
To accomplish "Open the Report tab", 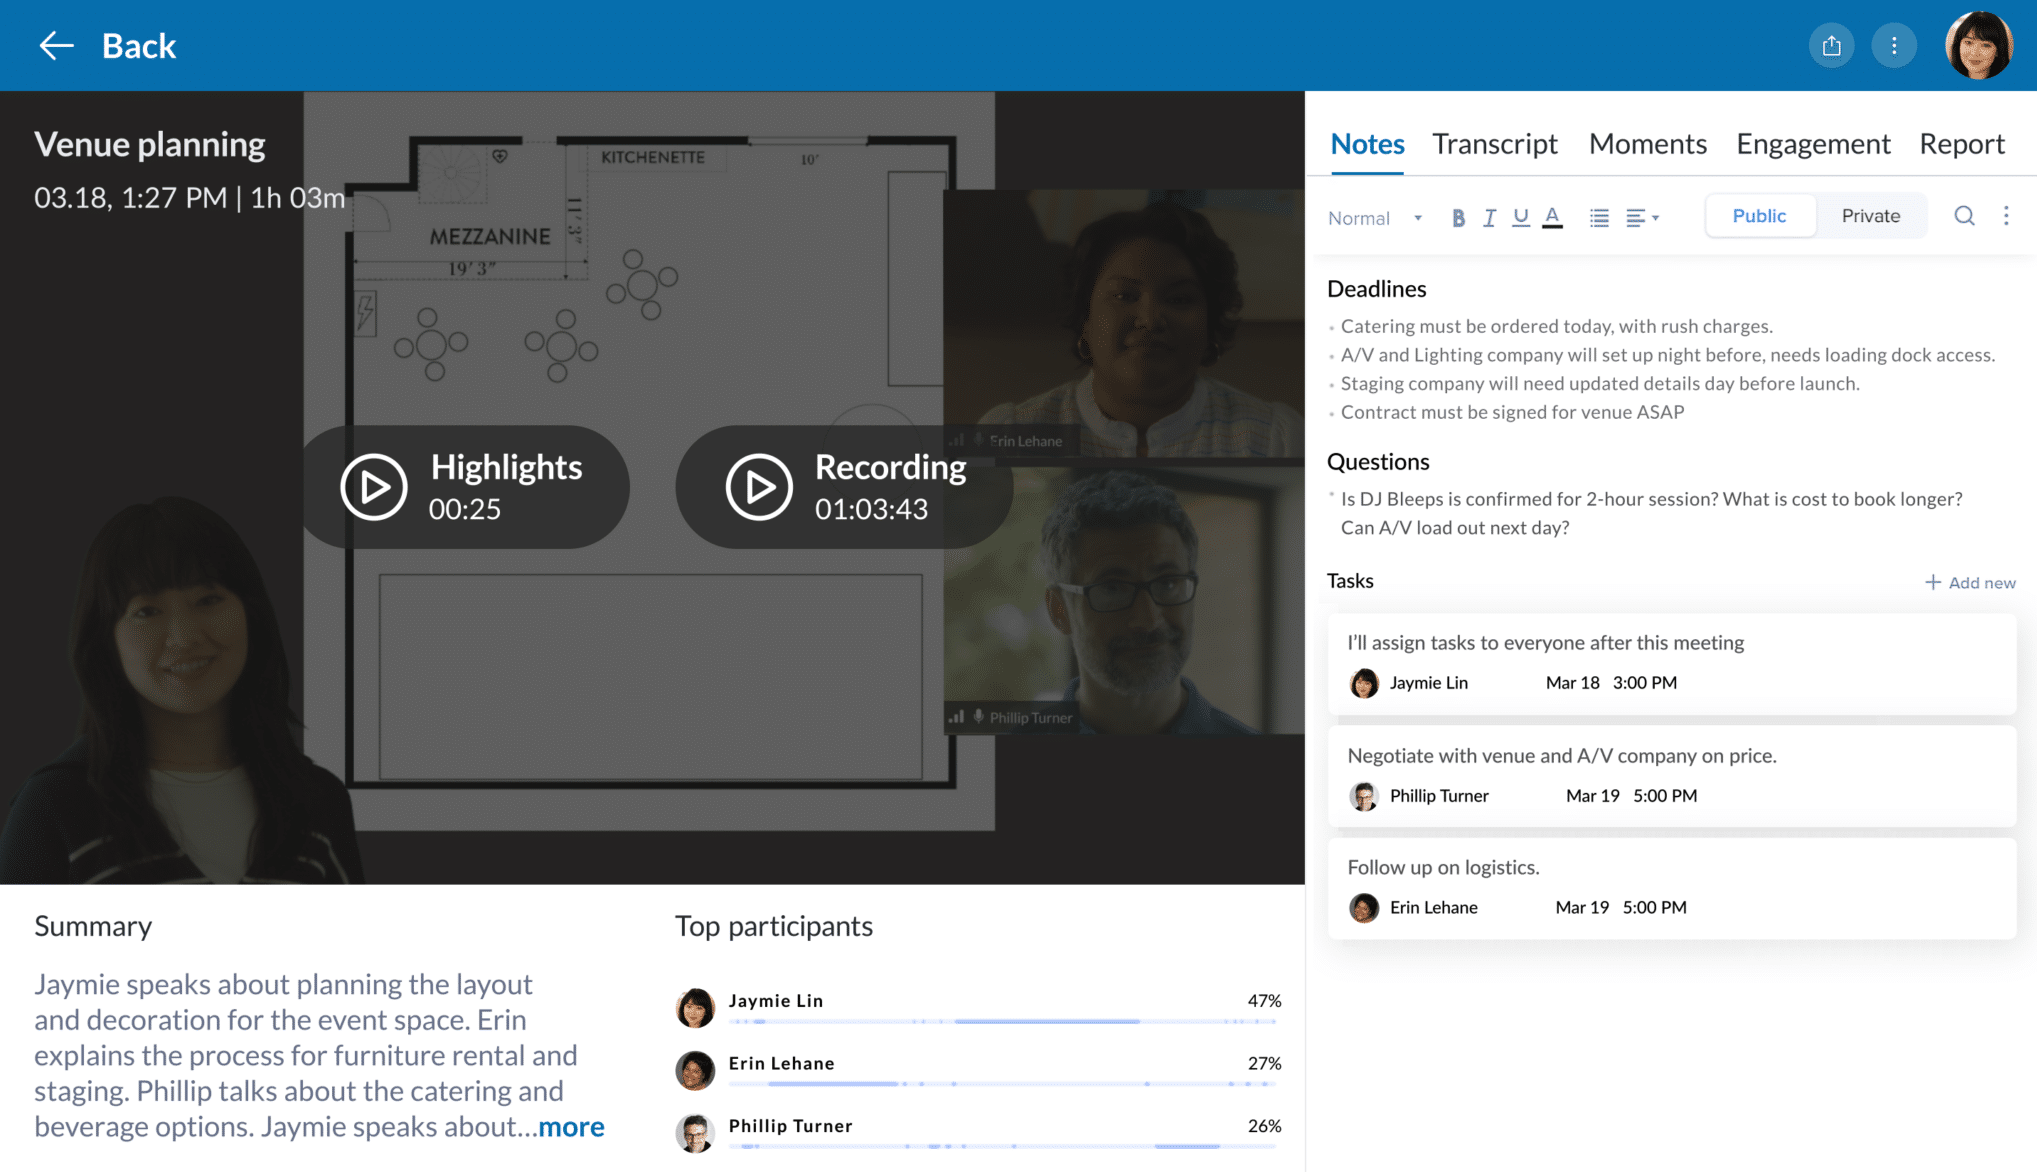I will coord(1962,144).
